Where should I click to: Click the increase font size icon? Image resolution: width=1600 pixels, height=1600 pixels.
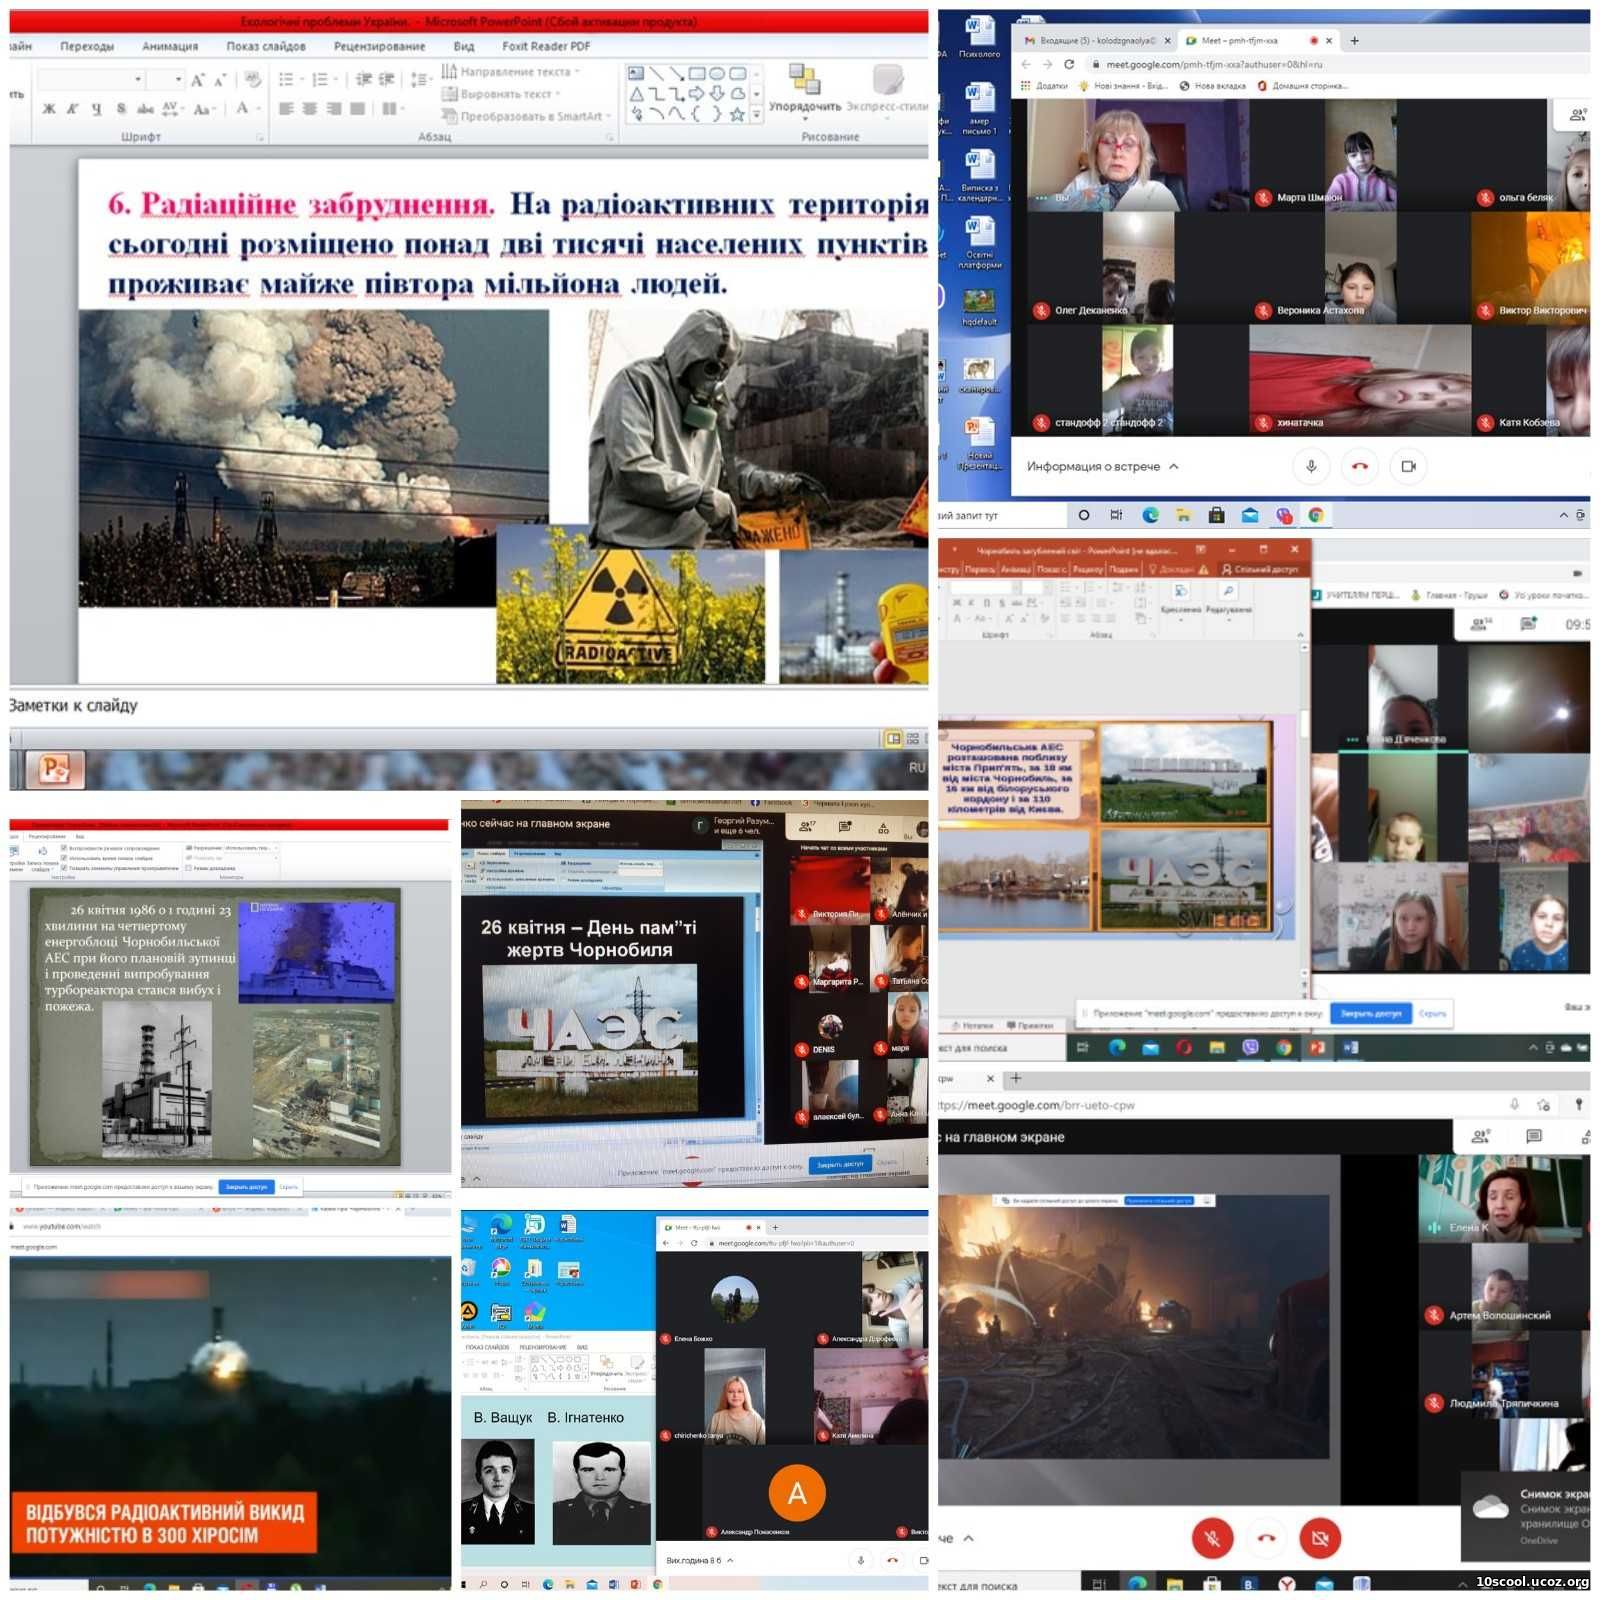click(x=198, y=79)
